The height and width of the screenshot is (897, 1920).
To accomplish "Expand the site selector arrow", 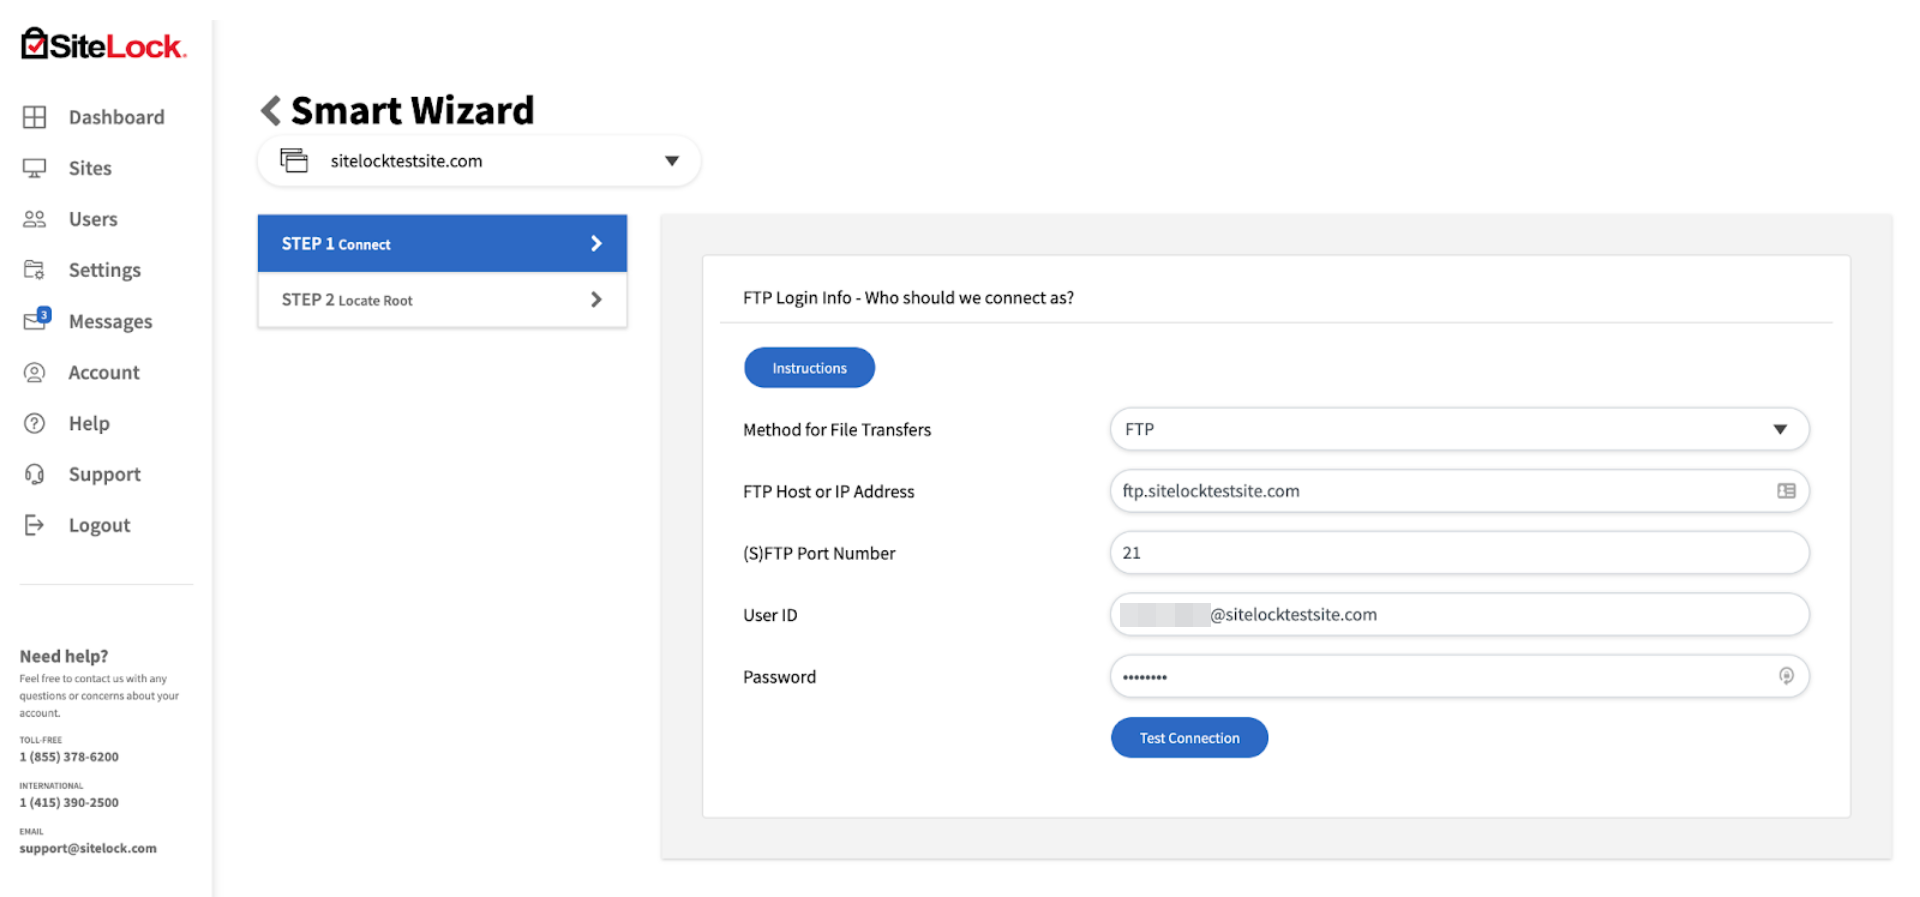I will 672,161.
